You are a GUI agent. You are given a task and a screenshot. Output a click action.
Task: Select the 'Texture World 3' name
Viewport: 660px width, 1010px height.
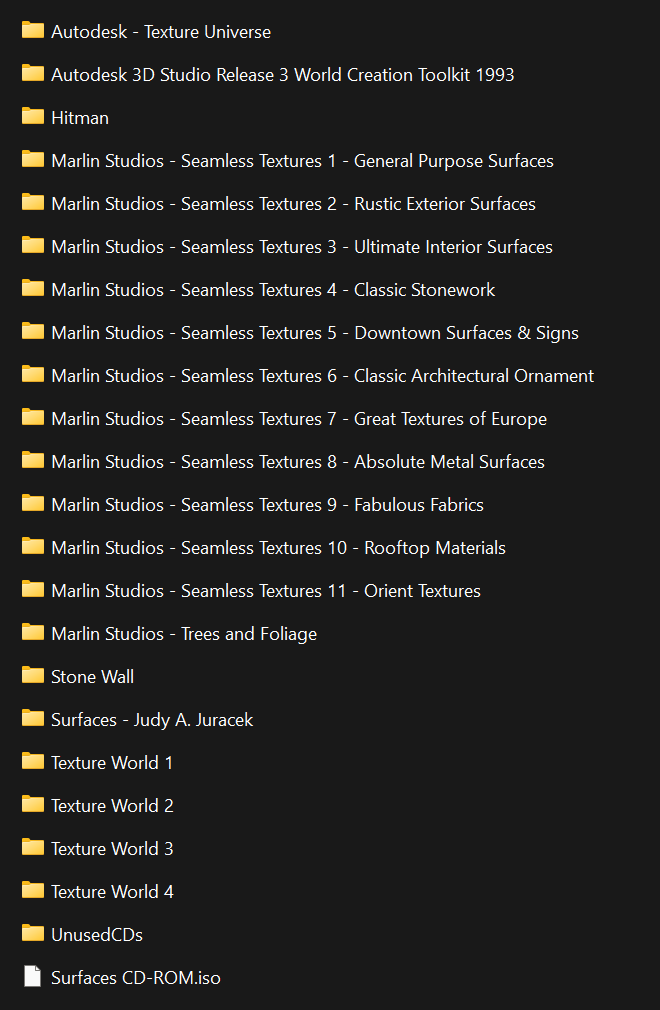[112, 849]
